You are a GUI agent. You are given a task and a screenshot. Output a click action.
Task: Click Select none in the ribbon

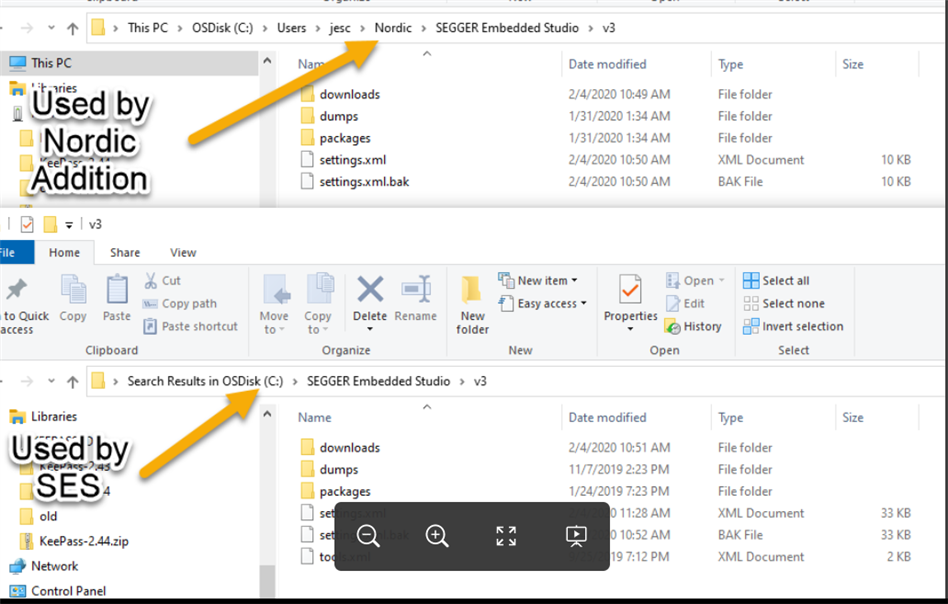tap(784, 304)
